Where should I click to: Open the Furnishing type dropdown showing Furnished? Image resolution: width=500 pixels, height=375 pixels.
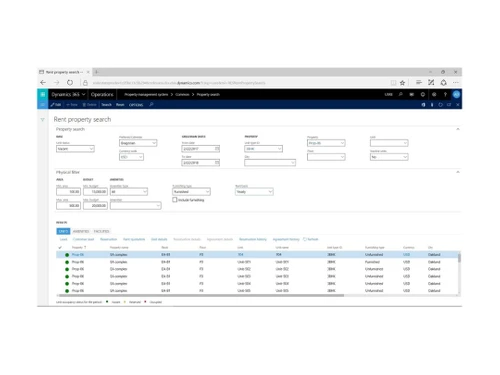191,192
